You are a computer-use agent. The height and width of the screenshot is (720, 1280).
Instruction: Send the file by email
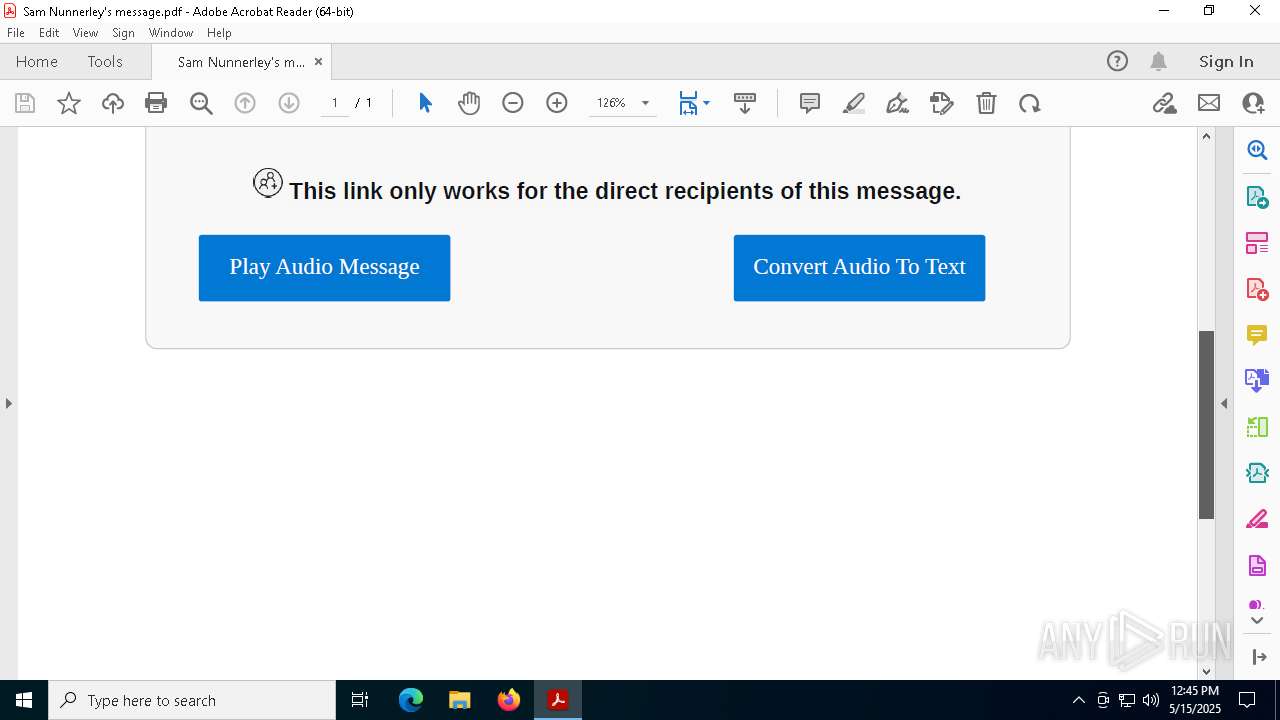1209,103
